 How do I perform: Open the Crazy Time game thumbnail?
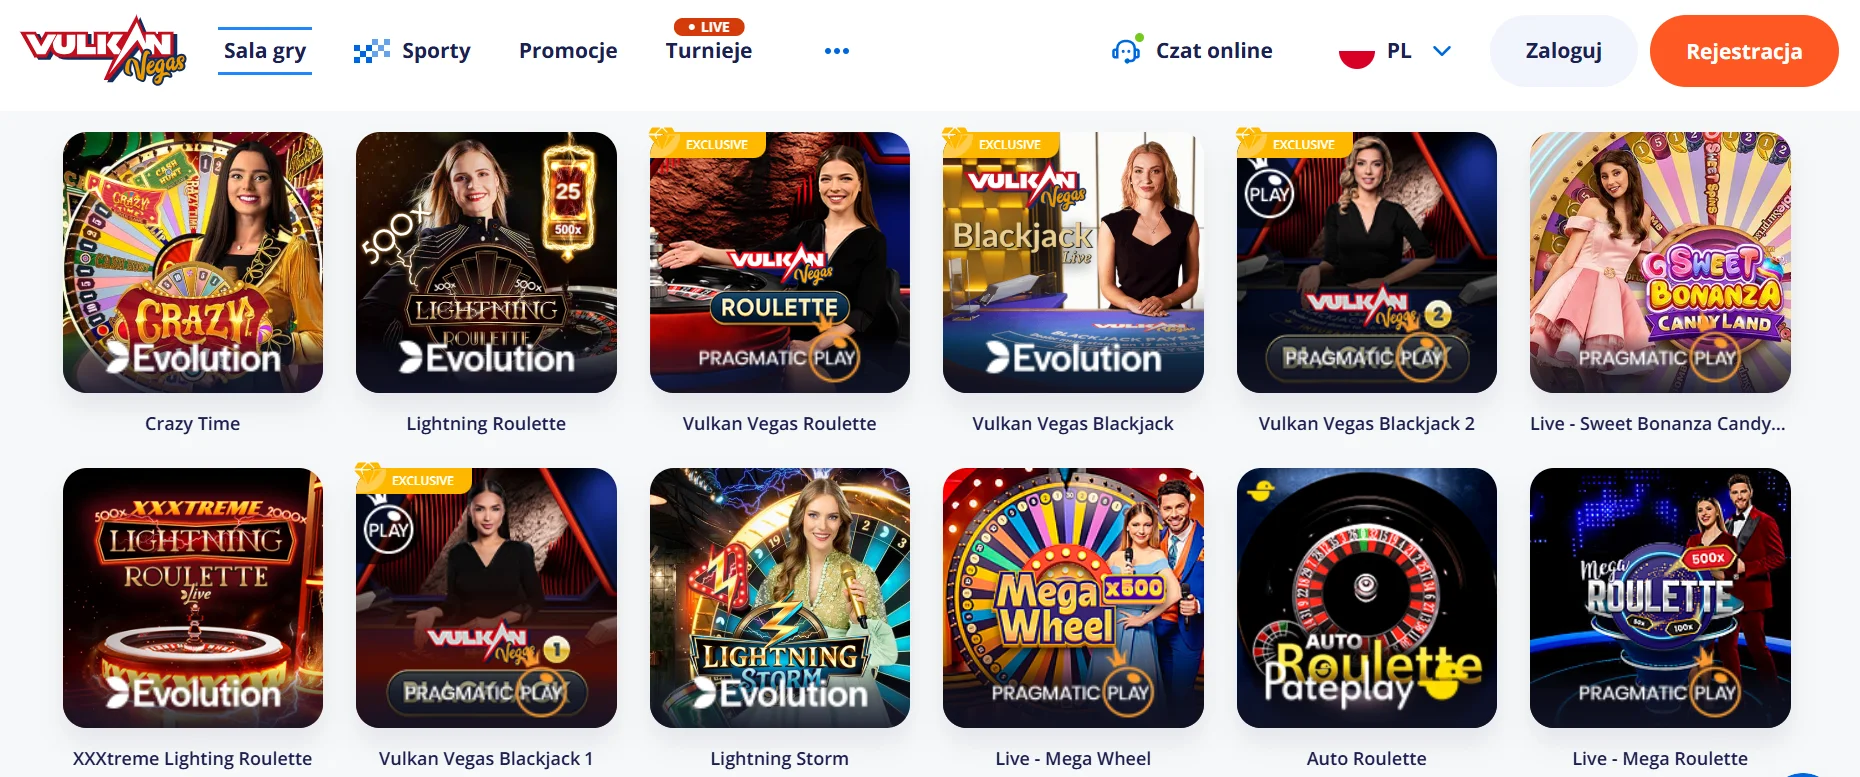[x=193, y=262]
